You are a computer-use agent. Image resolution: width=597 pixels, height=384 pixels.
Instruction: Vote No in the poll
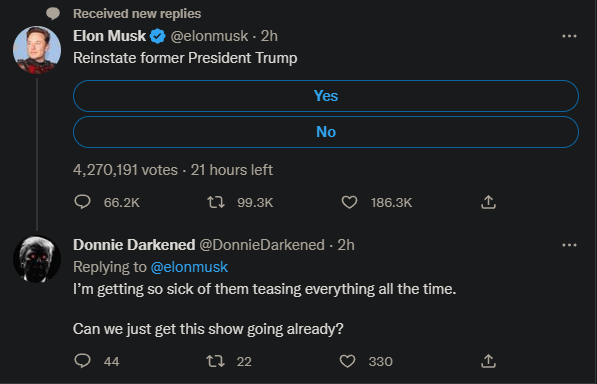coord(326,132)
